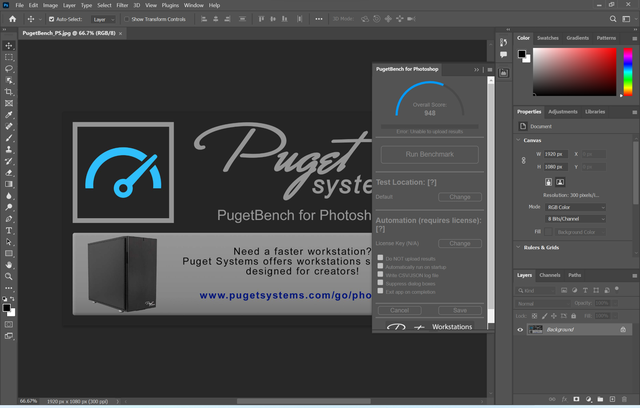The image size is (640, 408).
Task: Switch to the Adjustments tab
Action: [563, 112]
